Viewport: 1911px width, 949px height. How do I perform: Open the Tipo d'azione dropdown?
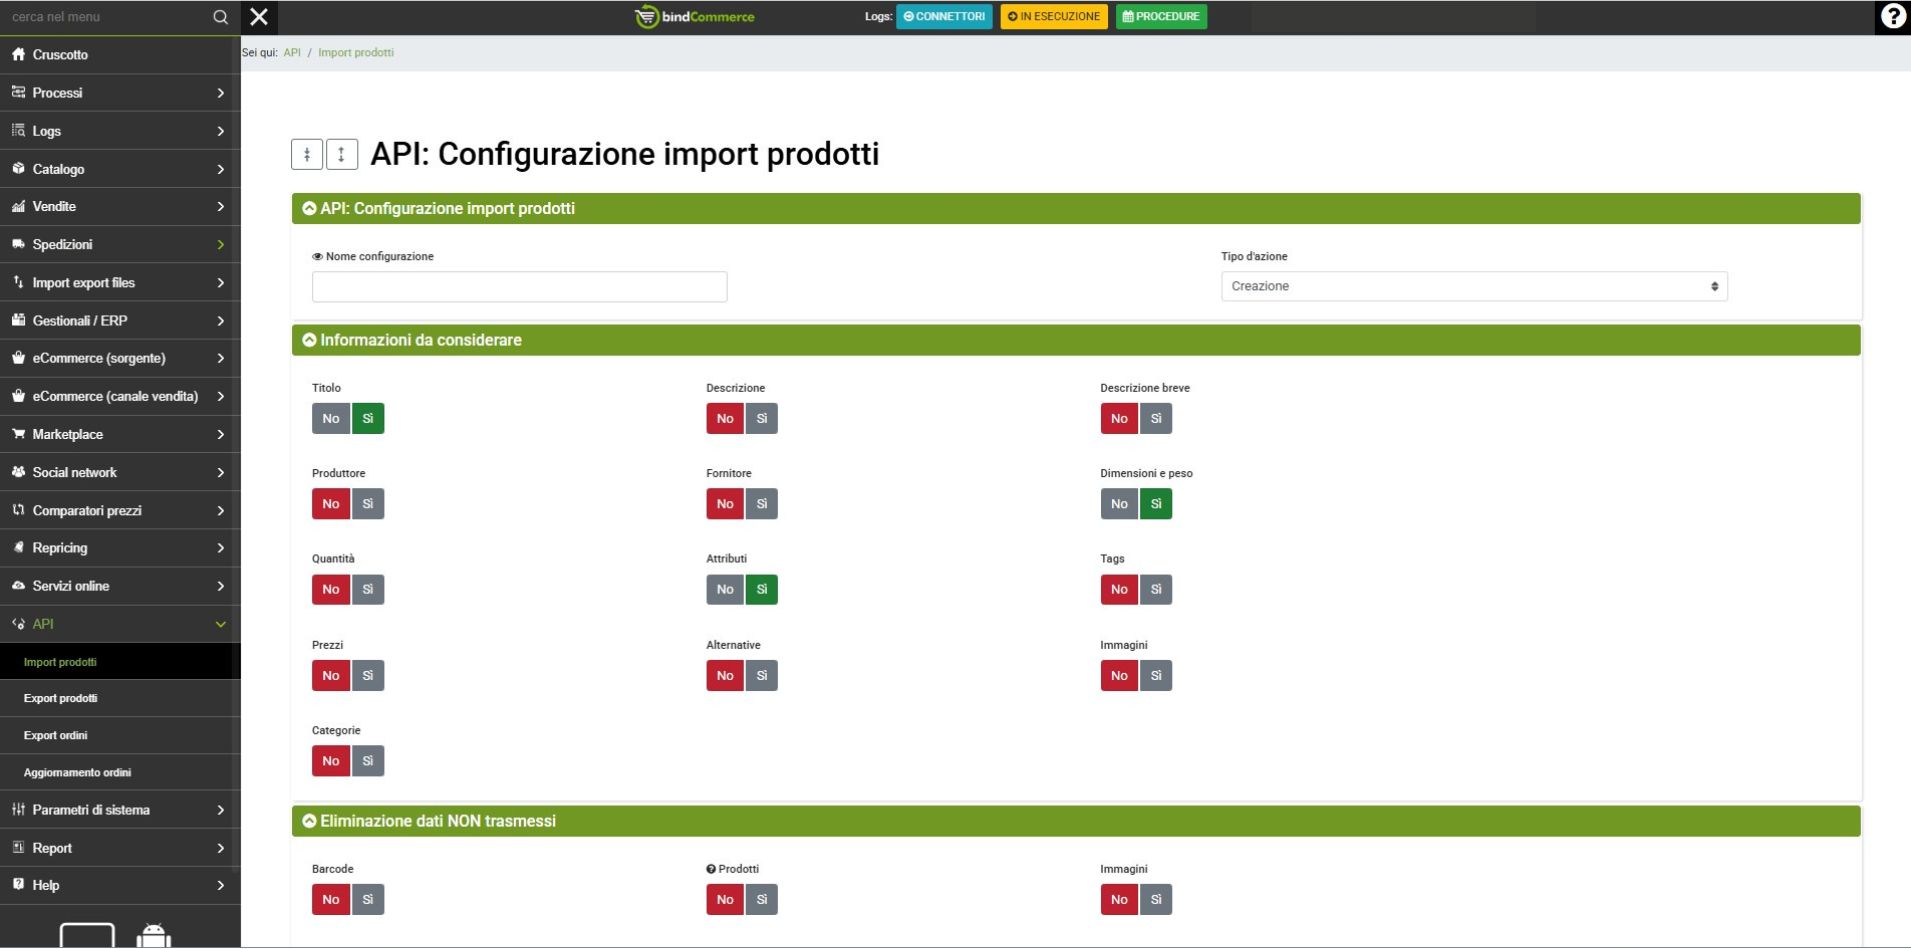click(1473, 287)
